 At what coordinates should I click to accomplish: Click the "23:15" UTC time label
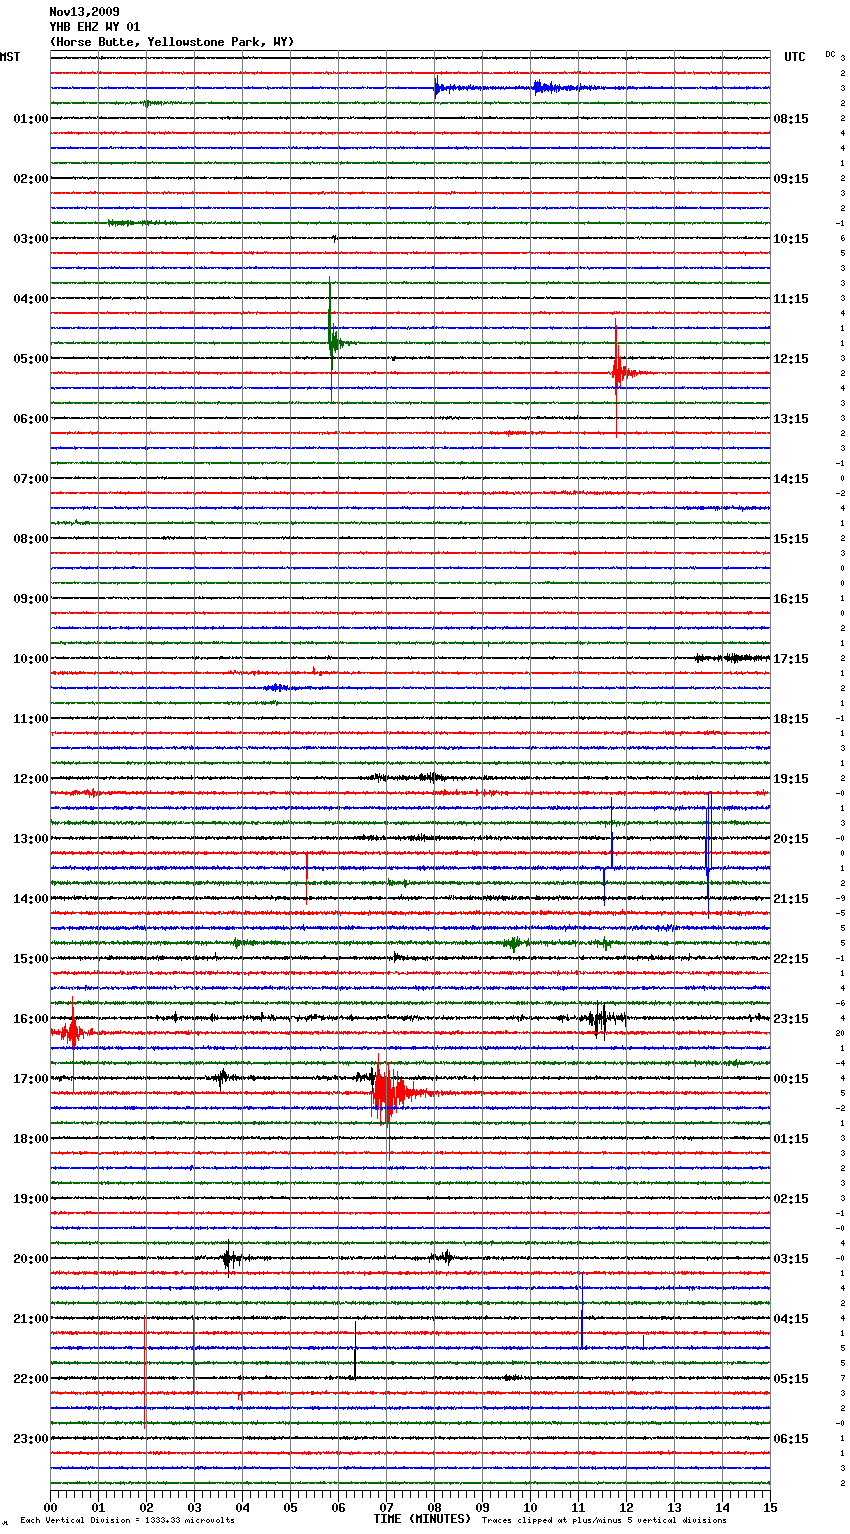[x=791, y=1019]
